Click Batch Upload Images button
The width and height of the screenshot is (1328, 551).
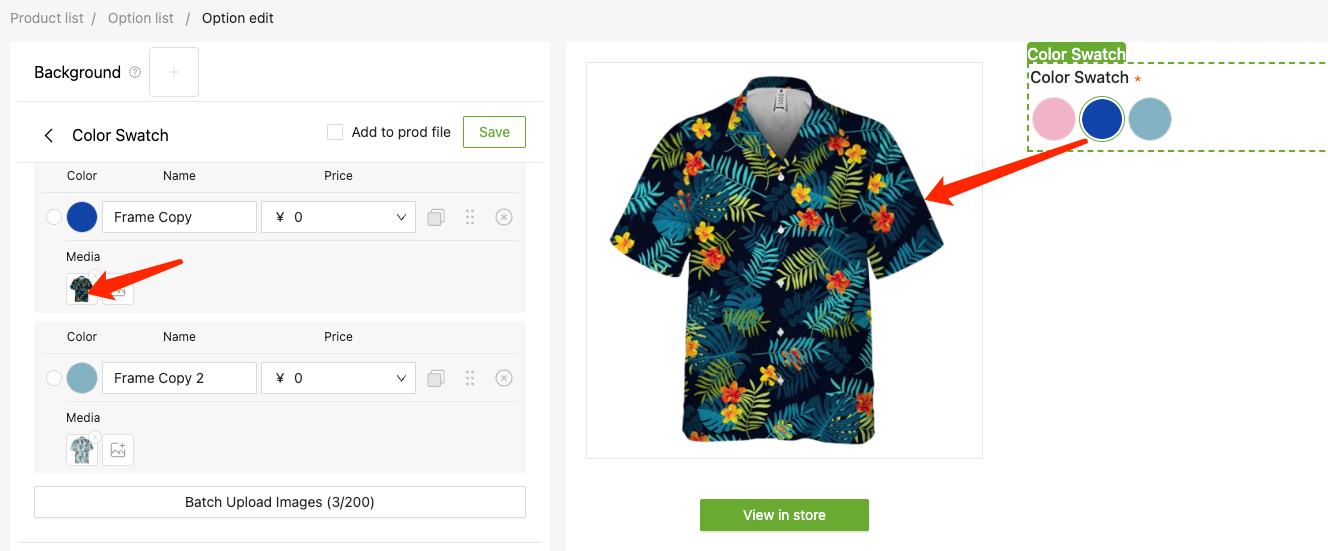[x=280, y=502]
